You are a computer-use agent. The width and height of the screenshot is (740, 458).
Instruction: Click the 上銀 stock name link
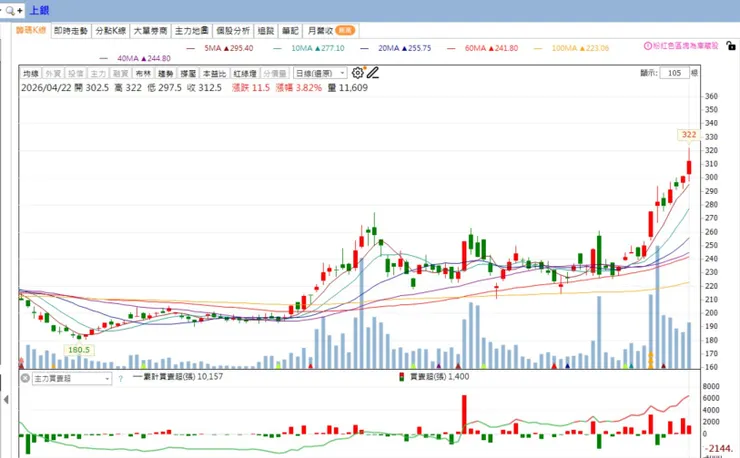point(39,10)
